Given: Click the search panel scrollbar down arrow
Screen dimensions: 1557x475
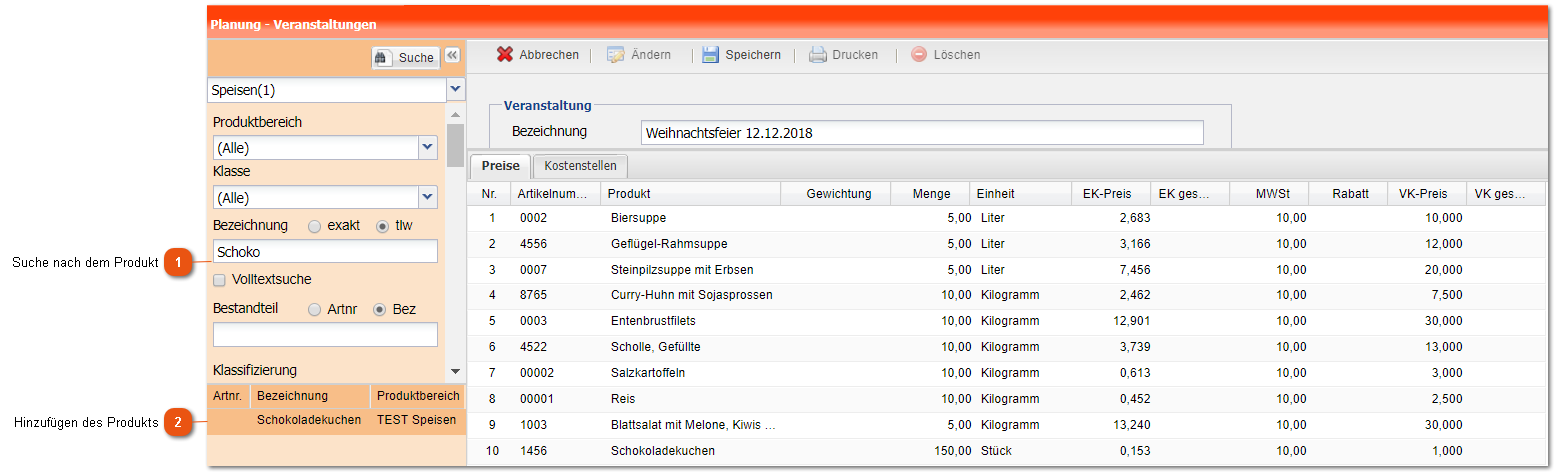Looking at the screenshot, I should 455,371.
